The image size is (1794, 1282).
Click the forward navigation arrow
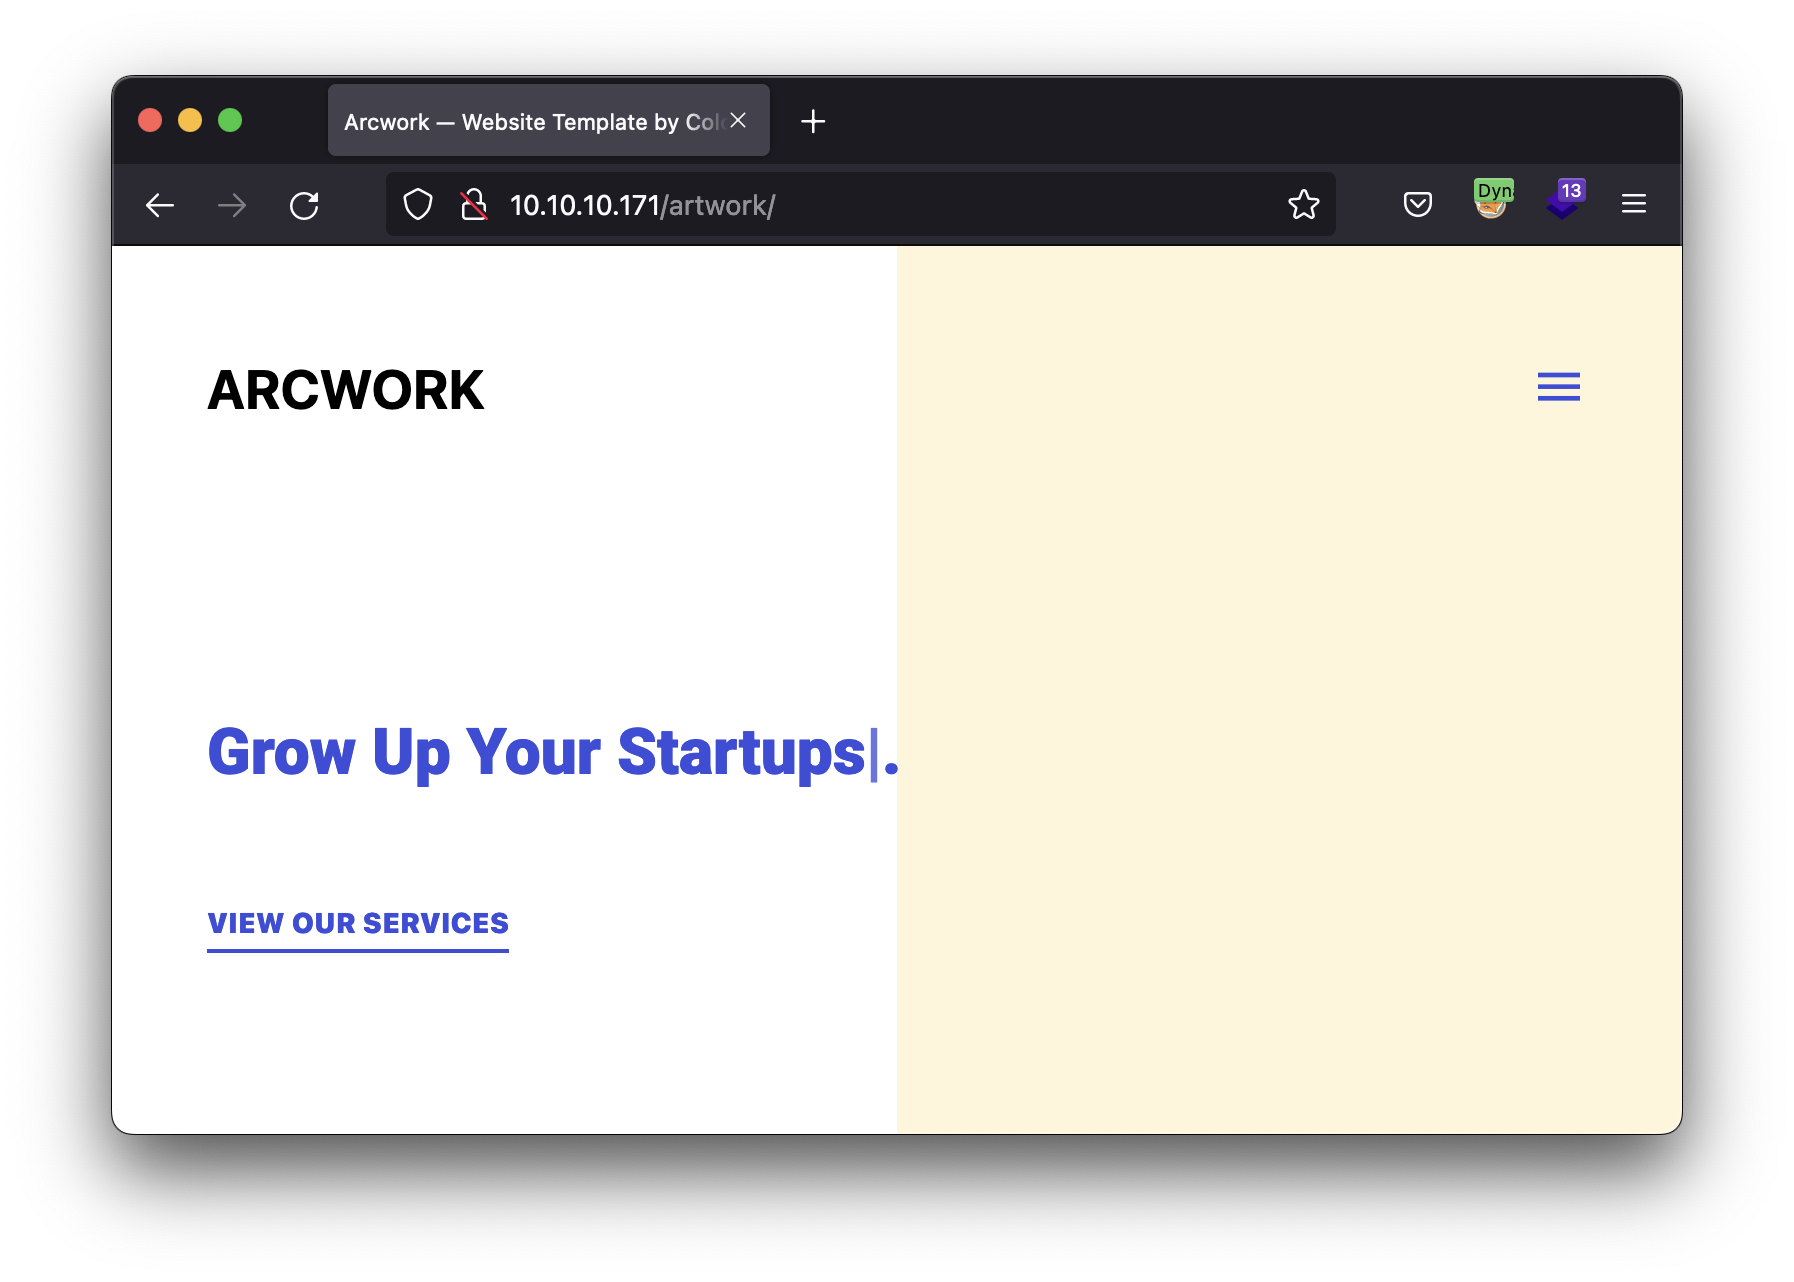point(232,206)
